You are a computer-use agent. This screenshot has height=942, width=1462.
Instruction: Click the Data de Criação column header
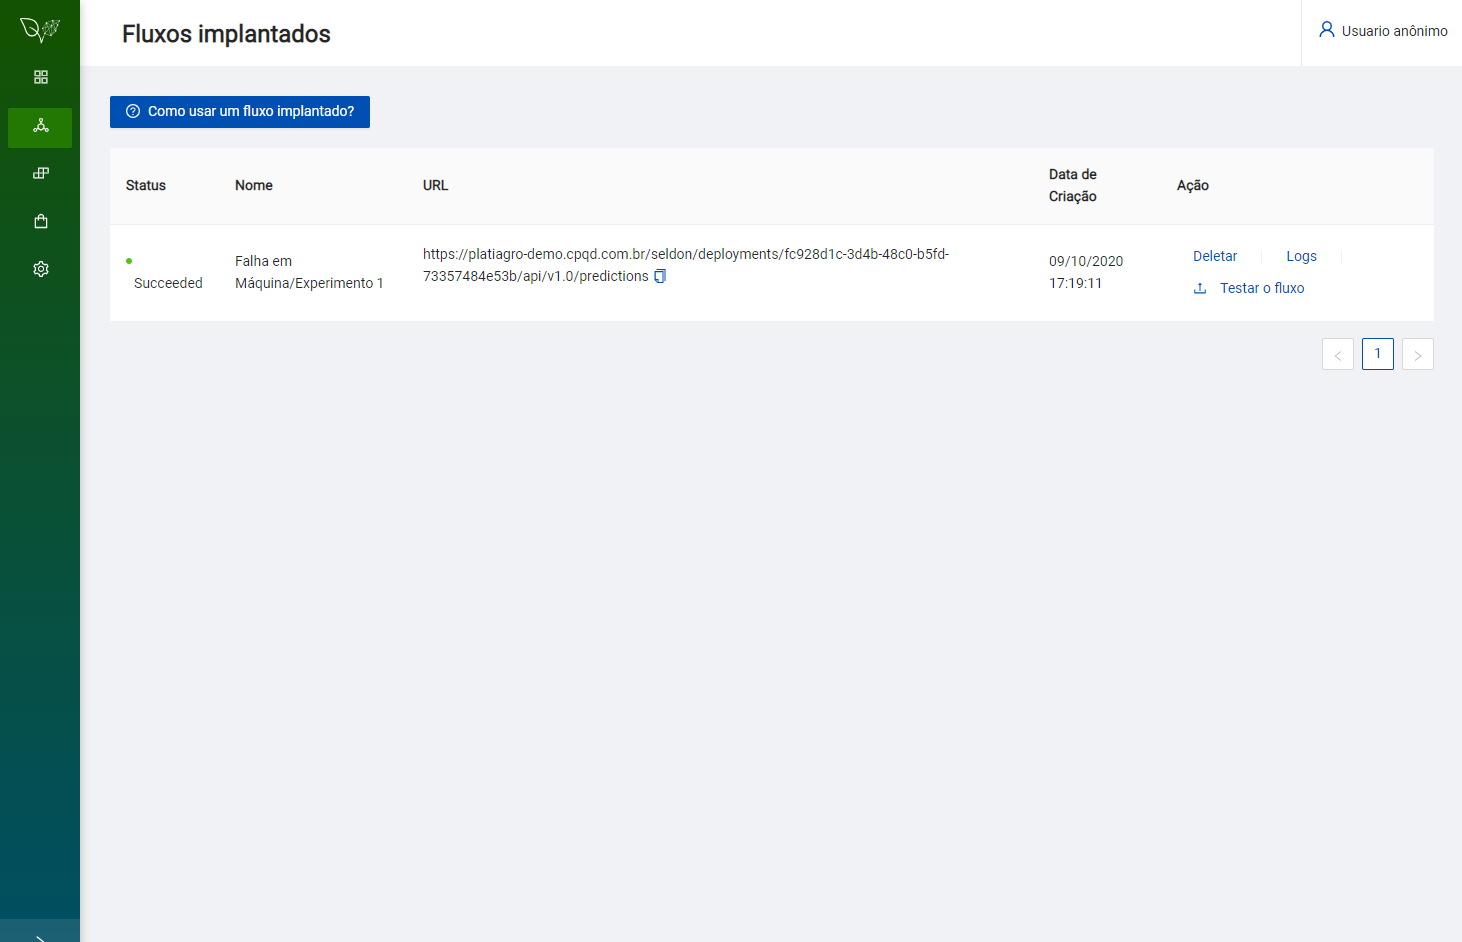click(1073, 186)
